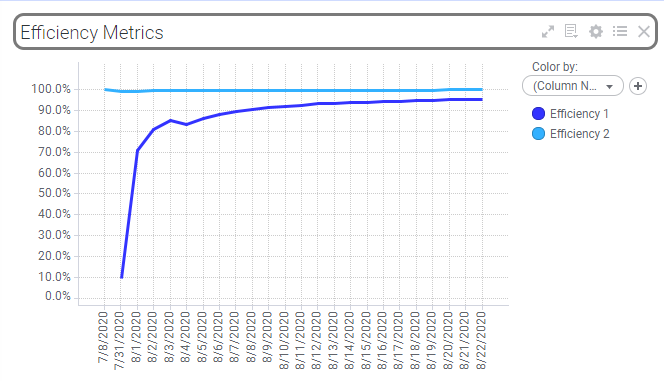Click the 8/6/2020 x-axis date

(219, 337)
